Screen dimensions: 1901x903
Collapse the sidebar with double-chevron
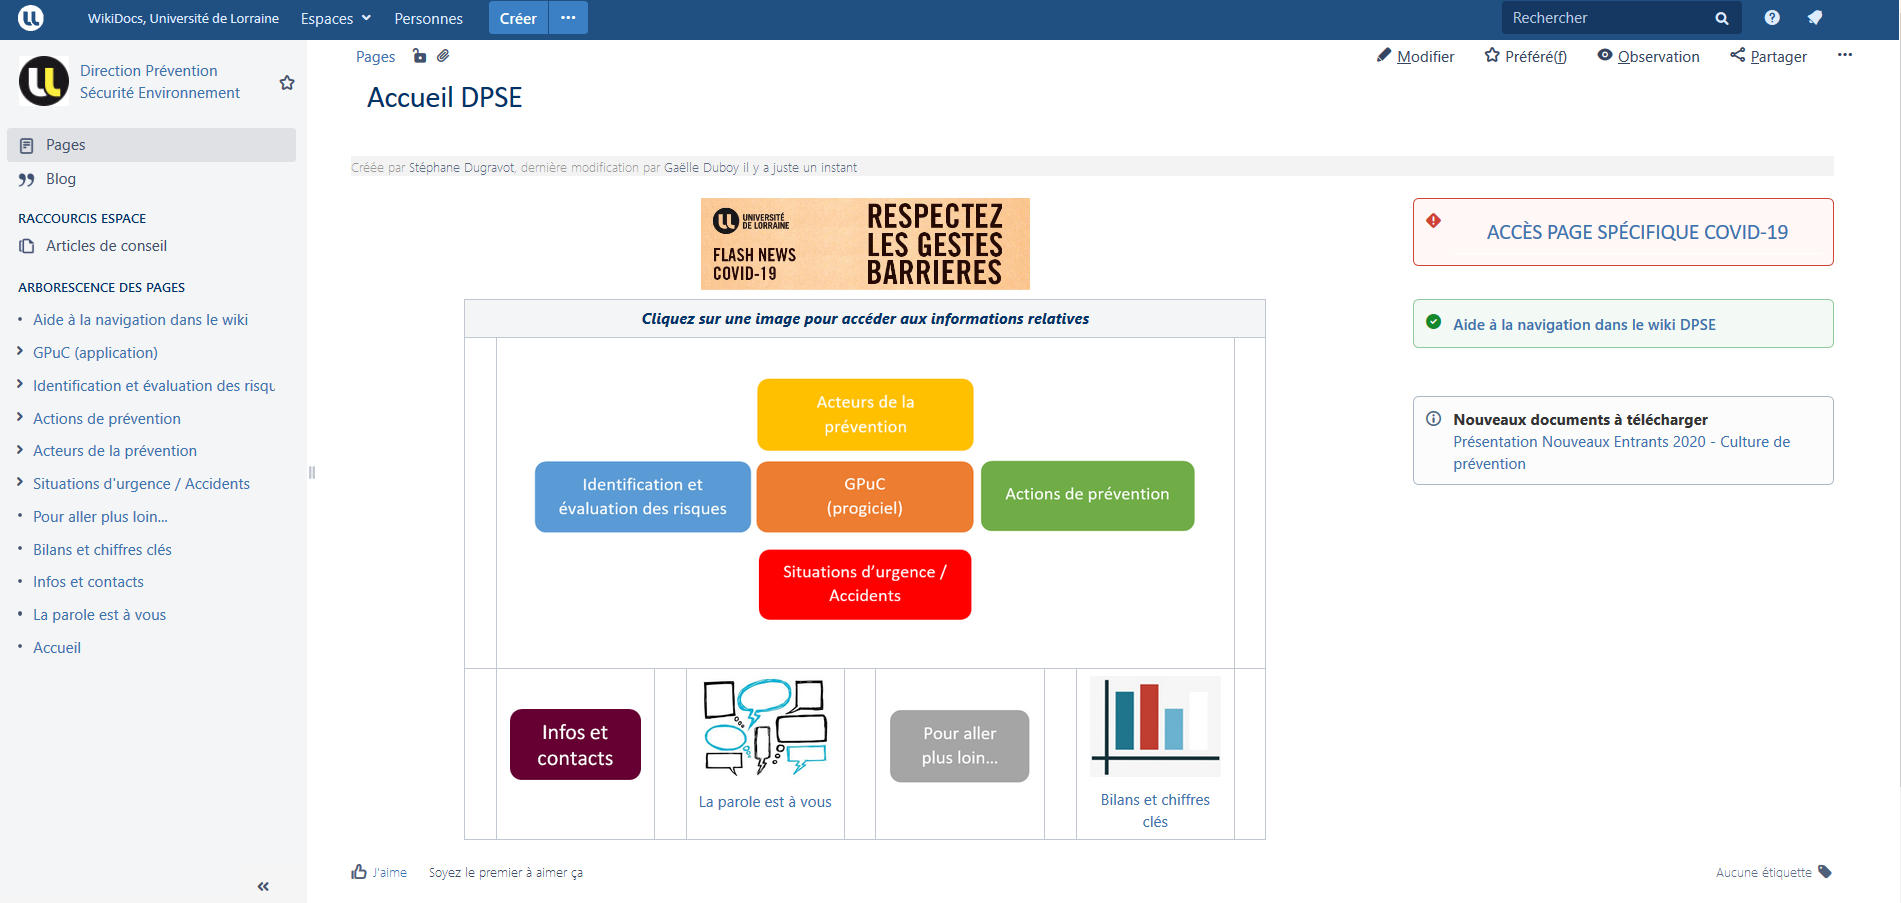[263, 886]
